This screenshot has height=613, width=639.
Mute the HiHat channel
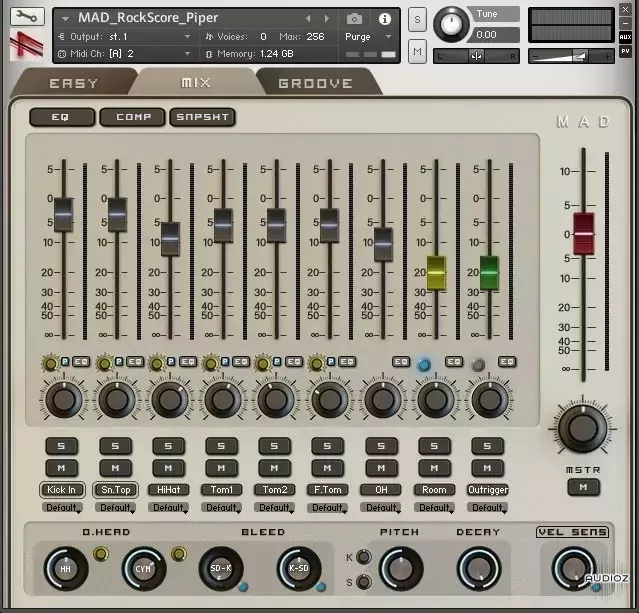coord(168,467)
